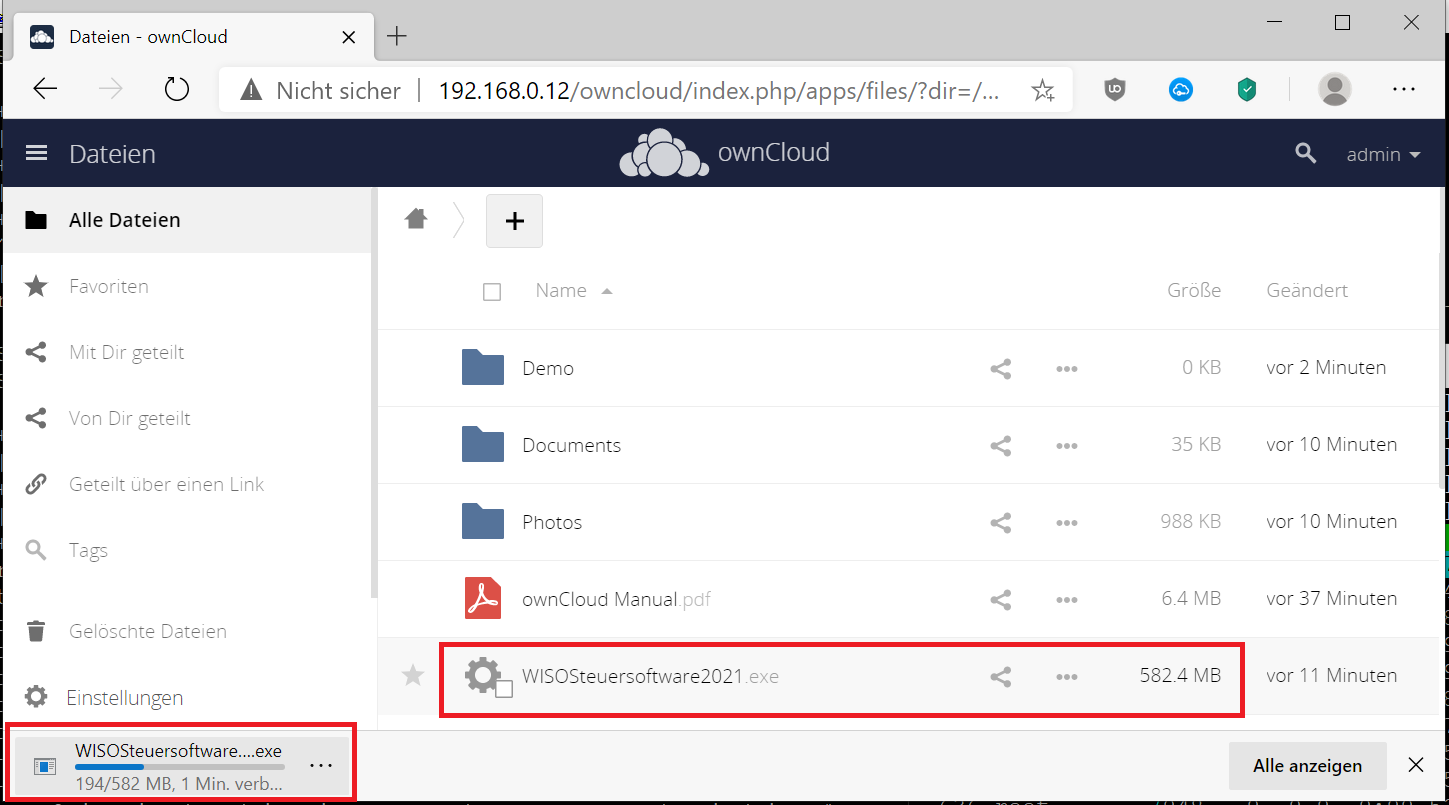Close the Dateien - ownCloud tab
Screen dimensions: 1449x805
[348, 37]
